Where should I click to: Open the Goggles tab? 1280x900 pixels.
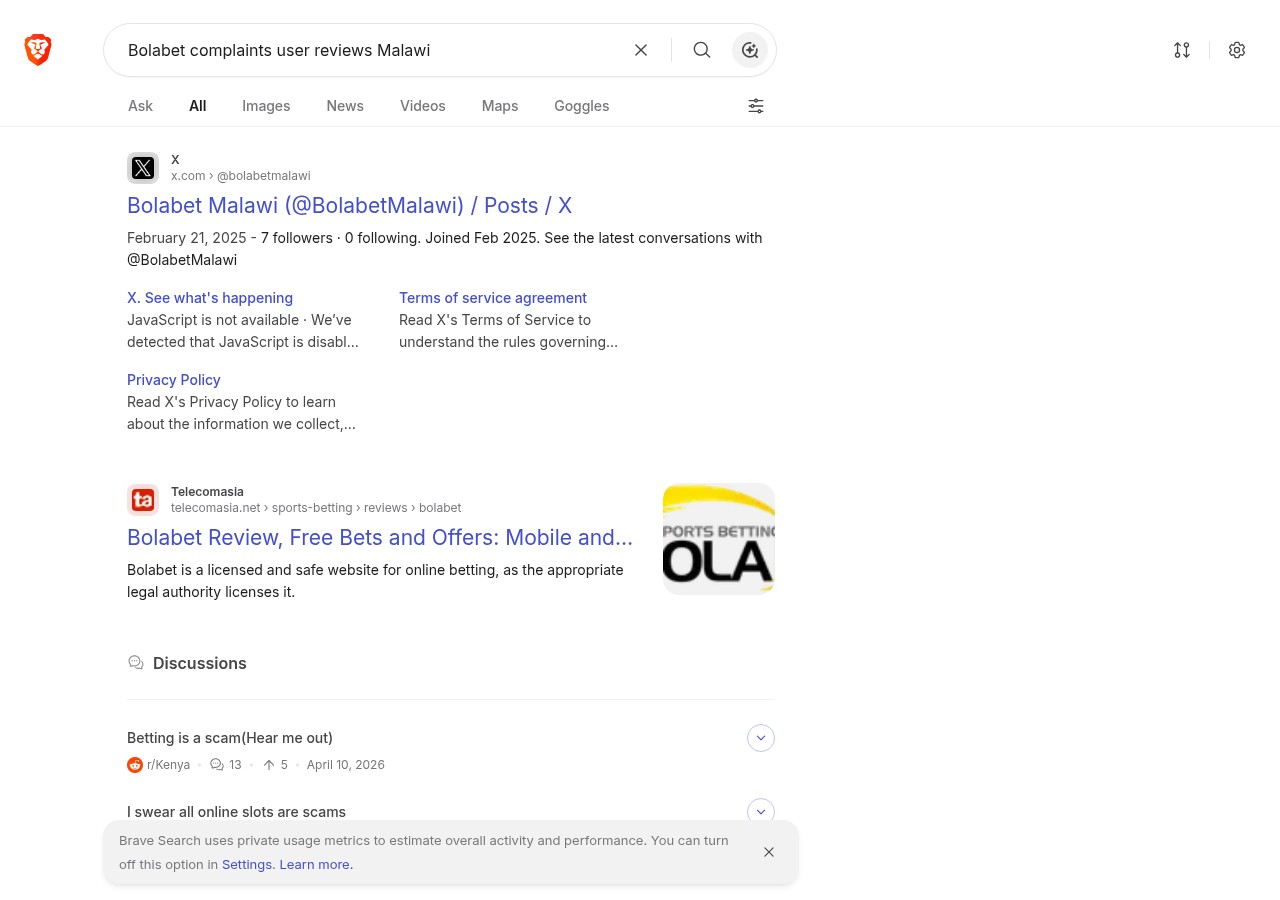tap(582, 106)
